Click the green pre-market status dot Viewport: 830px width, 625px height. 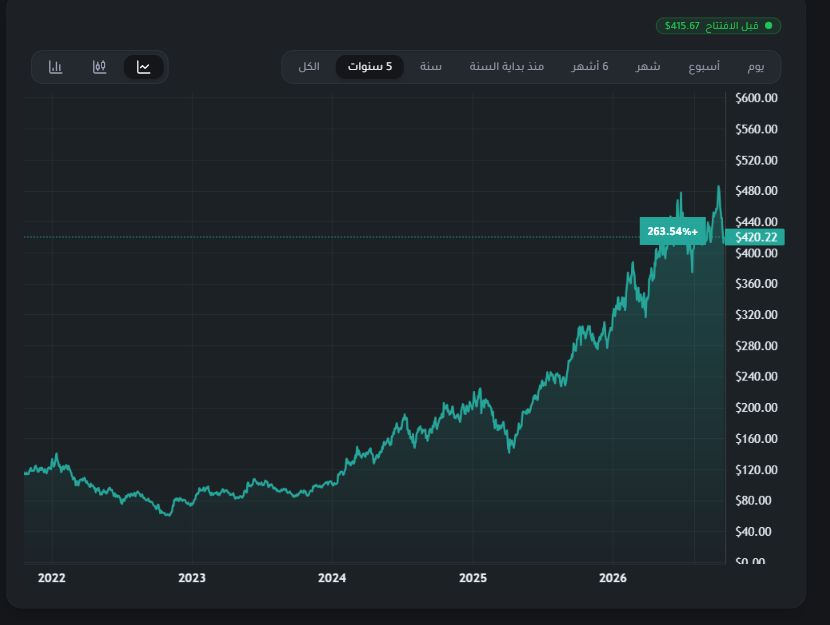(x=769, y=25)
